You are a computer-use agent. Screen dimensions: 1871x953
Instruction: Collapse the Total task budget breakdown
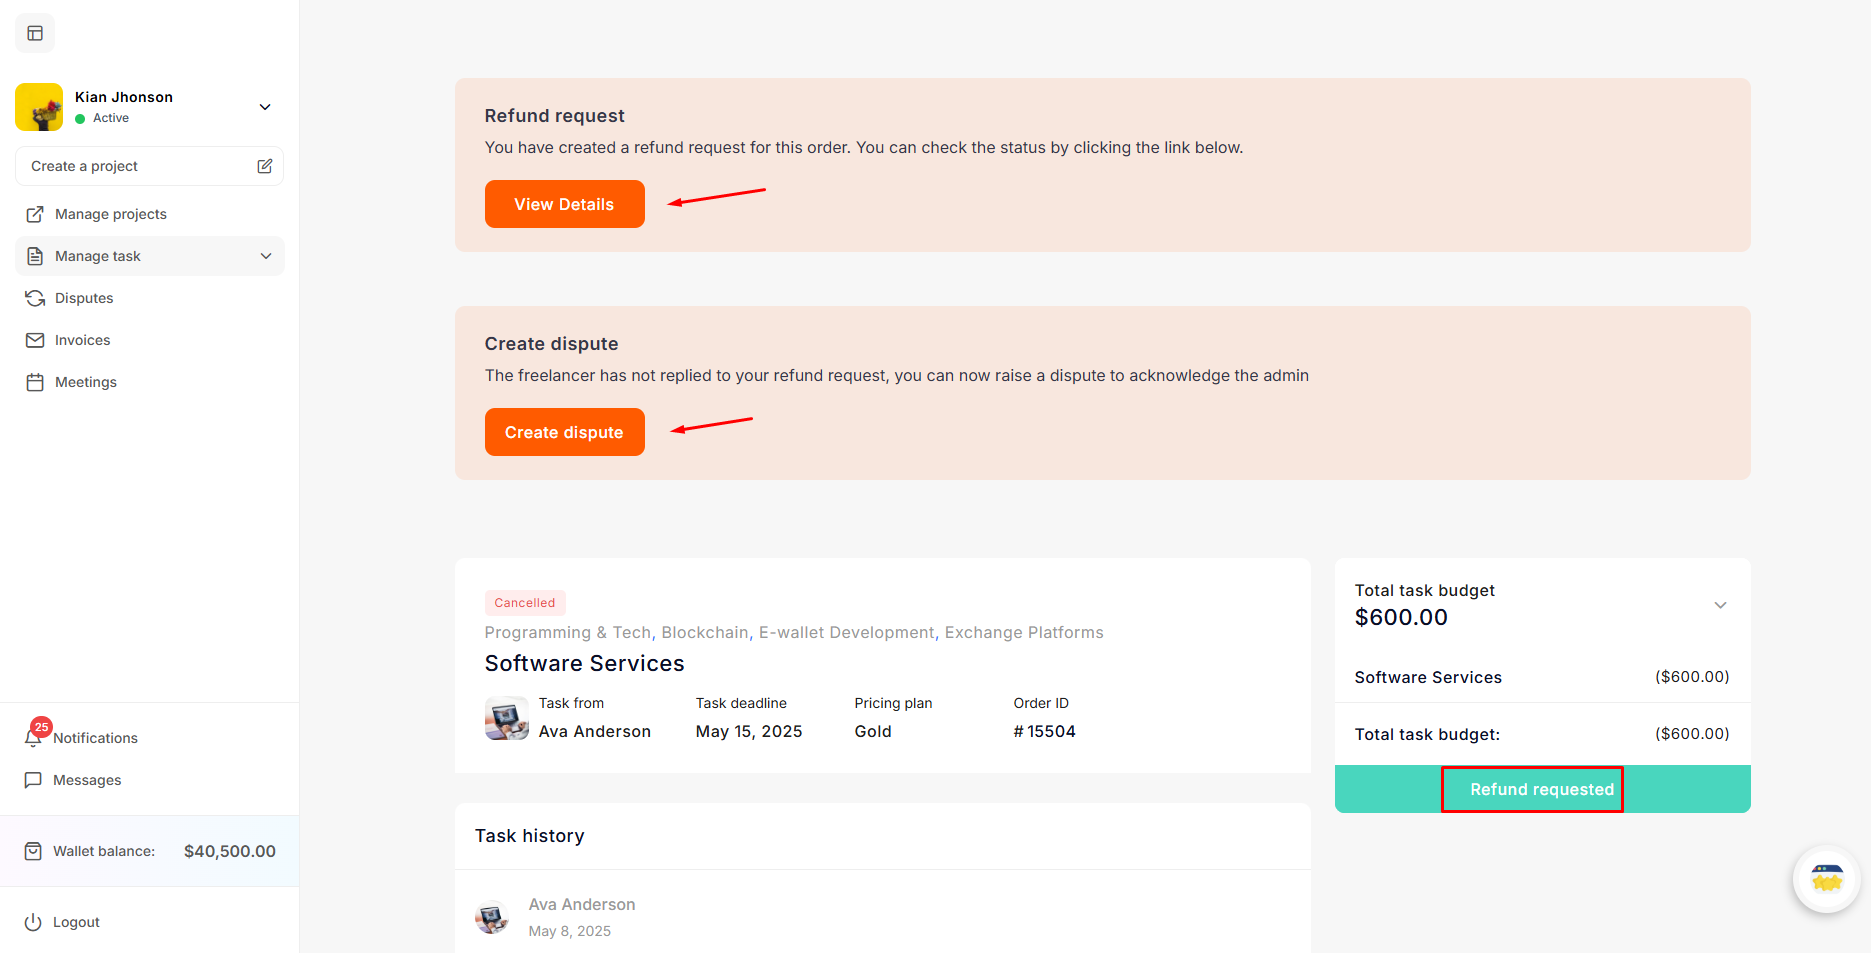pos(1720,605)
